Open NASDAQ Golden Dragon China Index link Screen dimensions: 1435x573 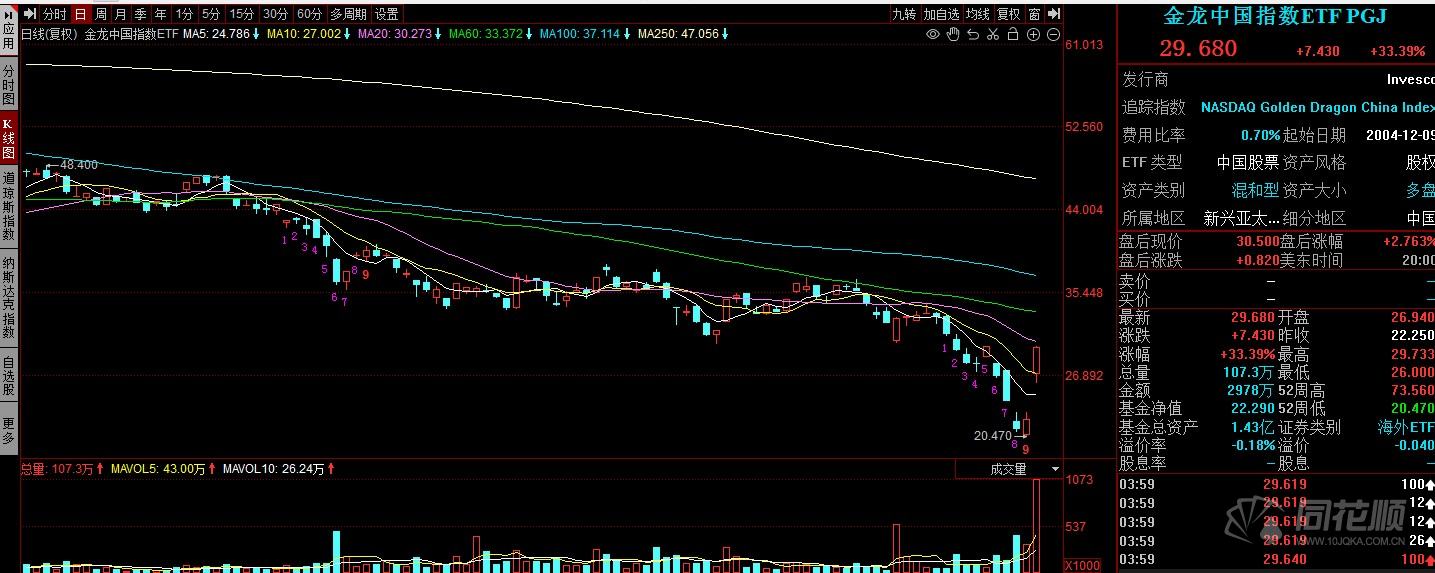point(1318,107)
